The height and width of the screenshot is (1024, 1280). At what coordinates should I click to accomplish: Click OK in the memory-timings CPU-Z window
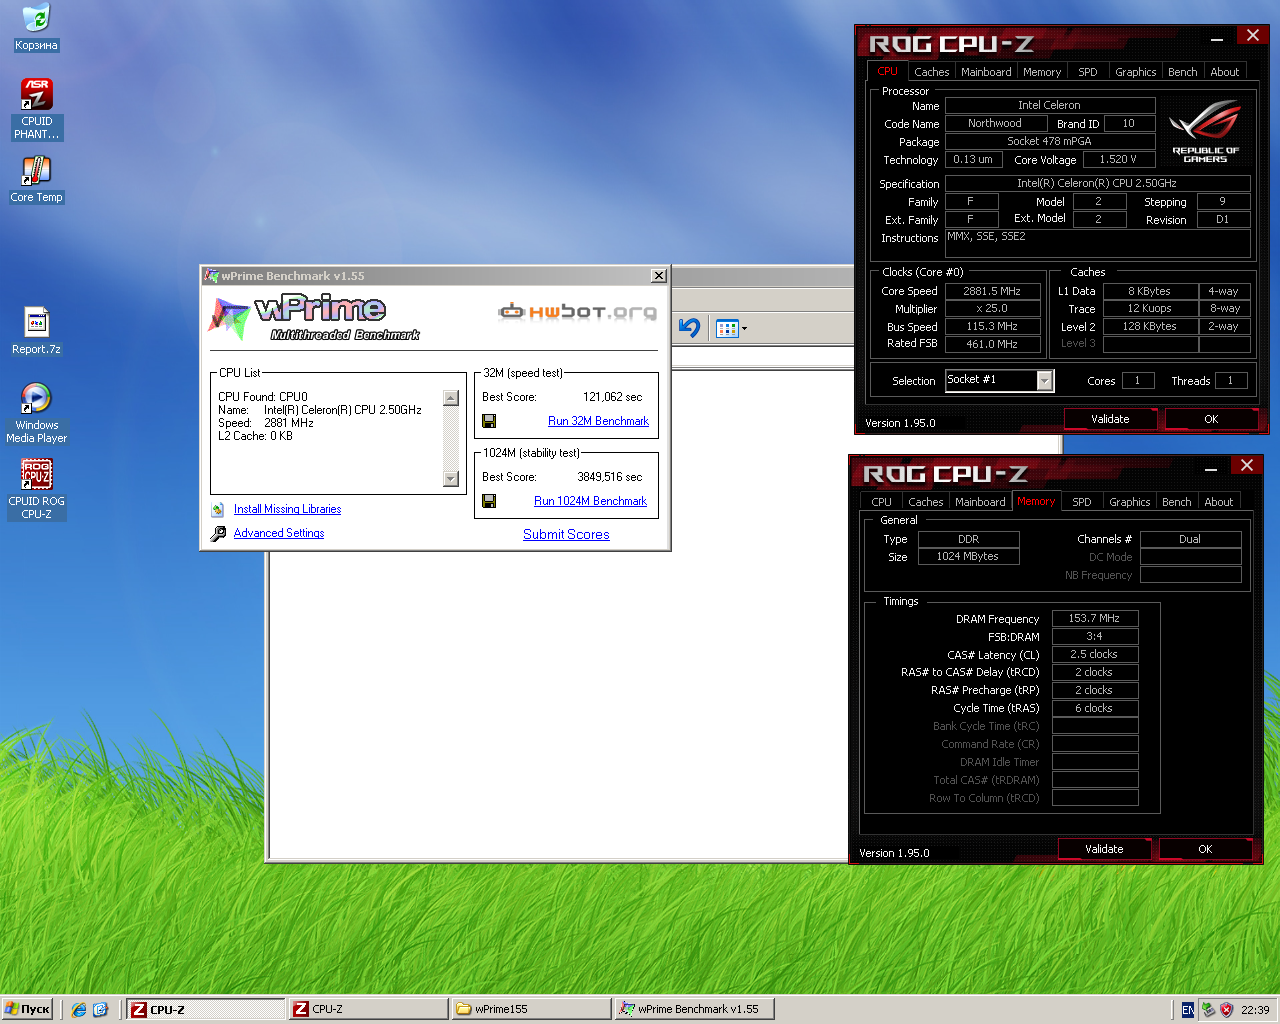1205,849
